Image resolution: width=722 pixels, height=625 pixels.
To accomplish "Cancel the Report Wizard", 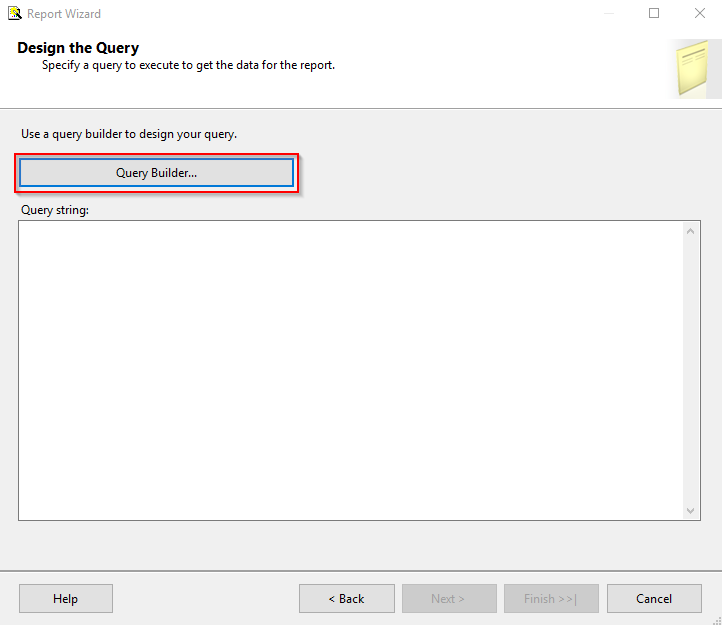I will pos(654,598).
